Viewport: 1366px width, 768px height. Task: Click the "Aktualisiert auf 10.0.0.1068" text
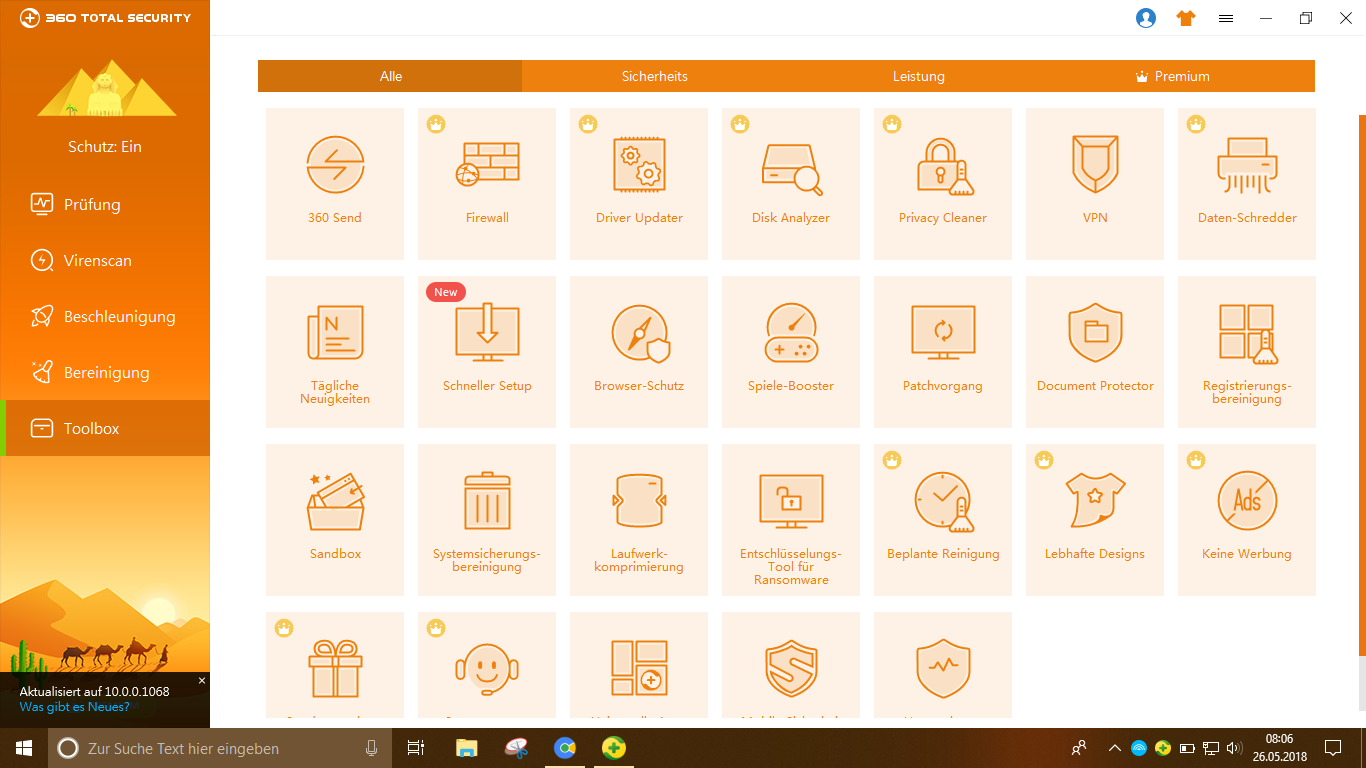pos(94,691)
